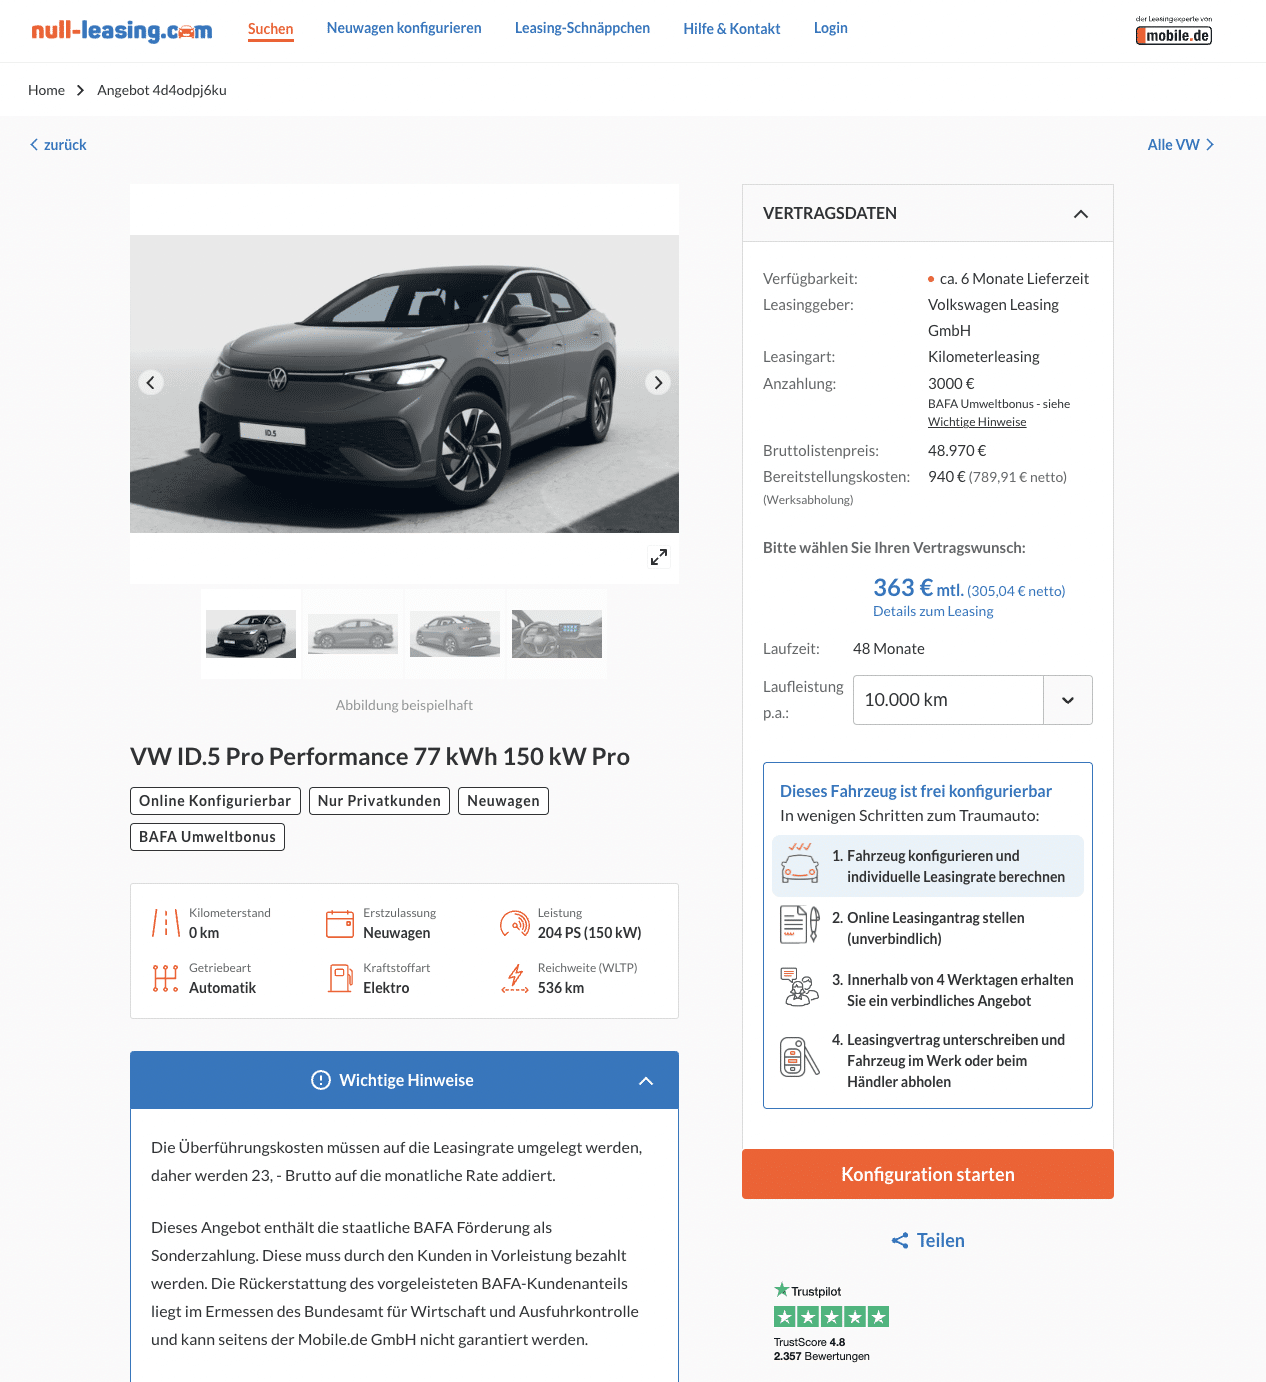Viewport: 1266px width, 1382px height.
Task: Click the 536 km Reichweite value
Action: [x=561, y=988]
